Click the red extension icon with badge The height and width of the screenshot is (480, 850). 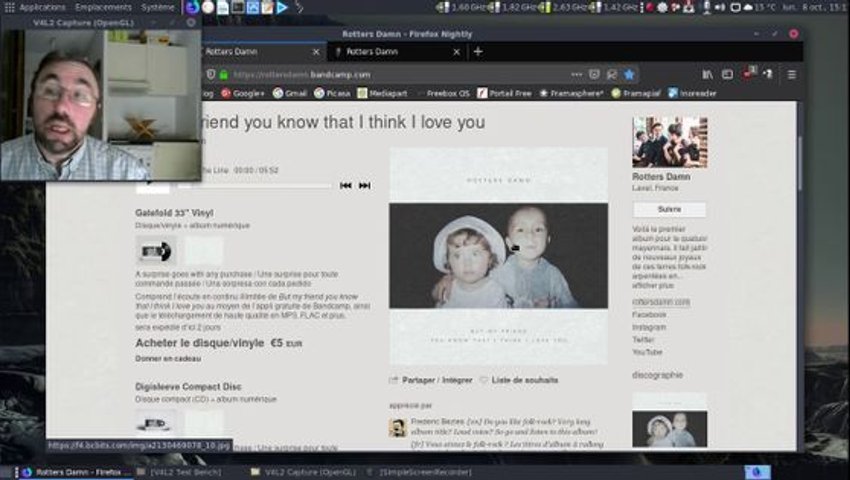(x=749, y=73)
